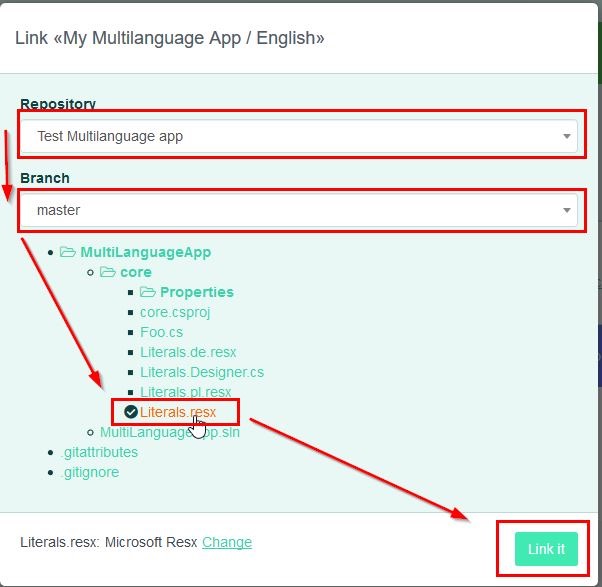Expand the Properties folder
Image resolution: width=602 pixels, height=587 pixels.
pyautogui.click(x=196, y=292)
